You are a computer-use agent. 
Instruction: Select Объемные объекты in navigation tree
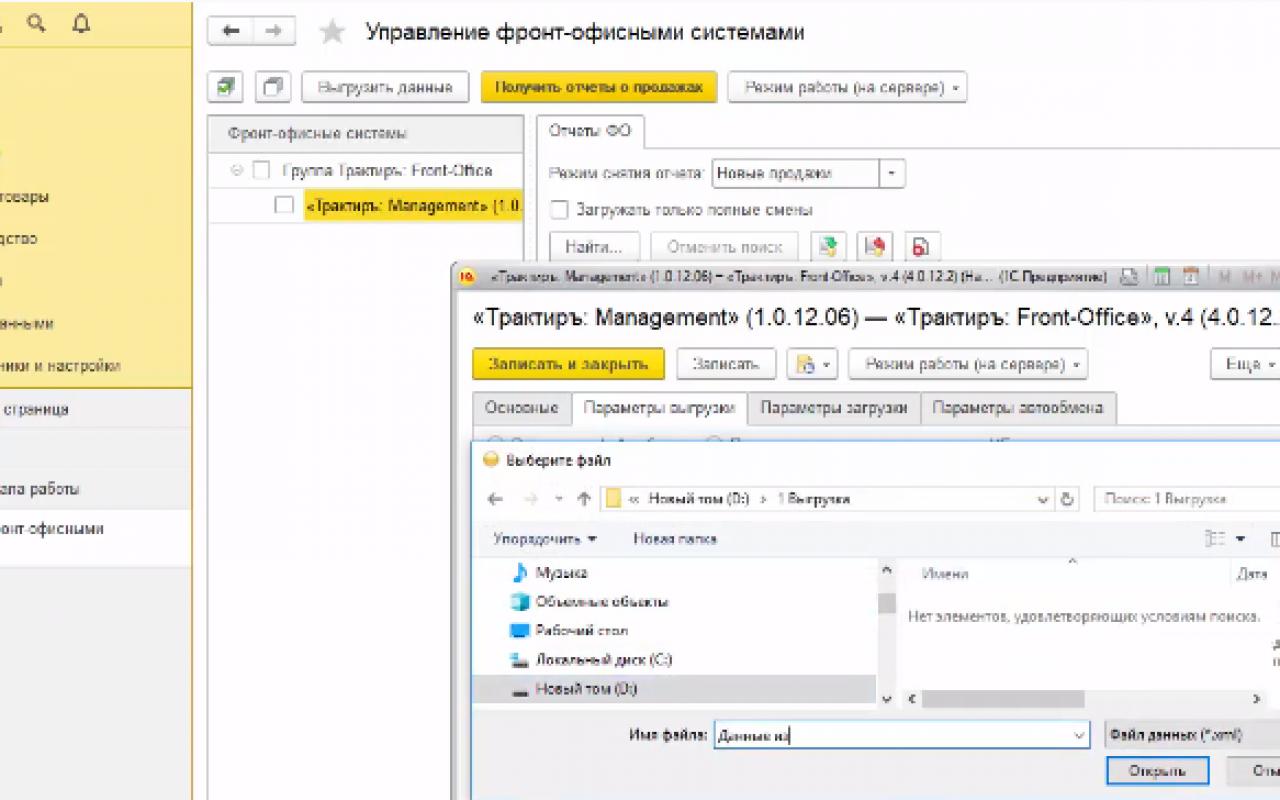tap(590, 602)
